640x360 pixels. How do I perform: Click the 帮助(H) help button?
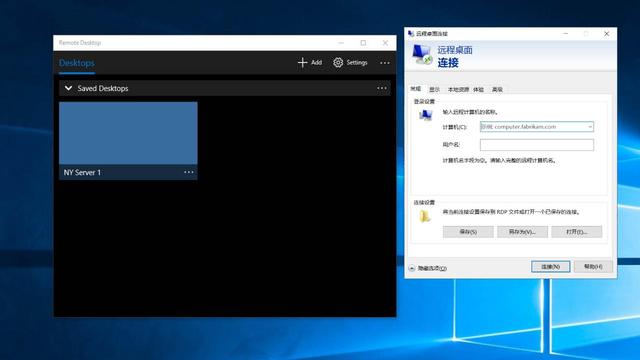[x=593, y=267]
